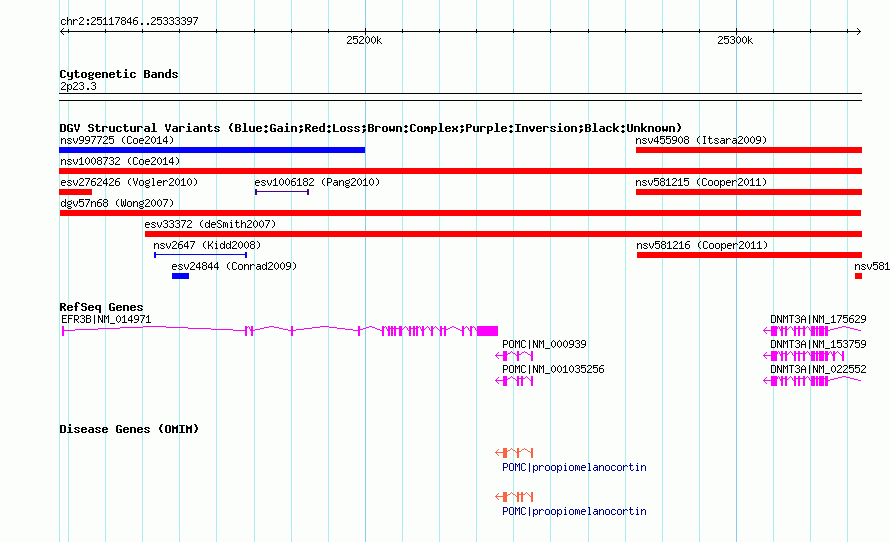Open the first POMC|proopiomelanocortin OMIM link
The height and width of the screenshot is (542, 890).
tap(574, 468)
